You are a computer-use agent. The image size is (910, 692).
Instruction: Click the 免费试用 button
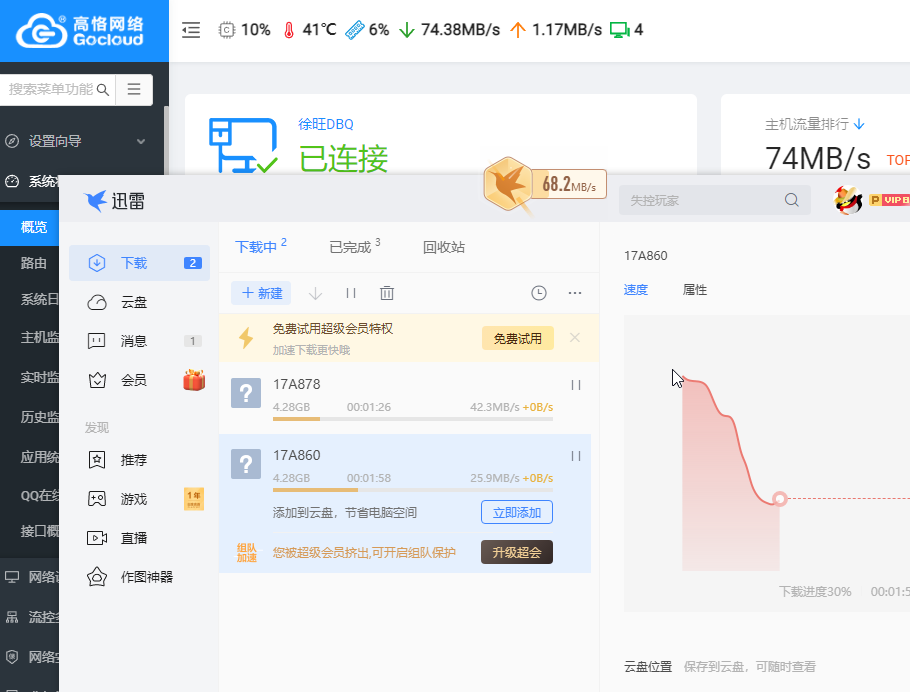click(x=518, y=338)
